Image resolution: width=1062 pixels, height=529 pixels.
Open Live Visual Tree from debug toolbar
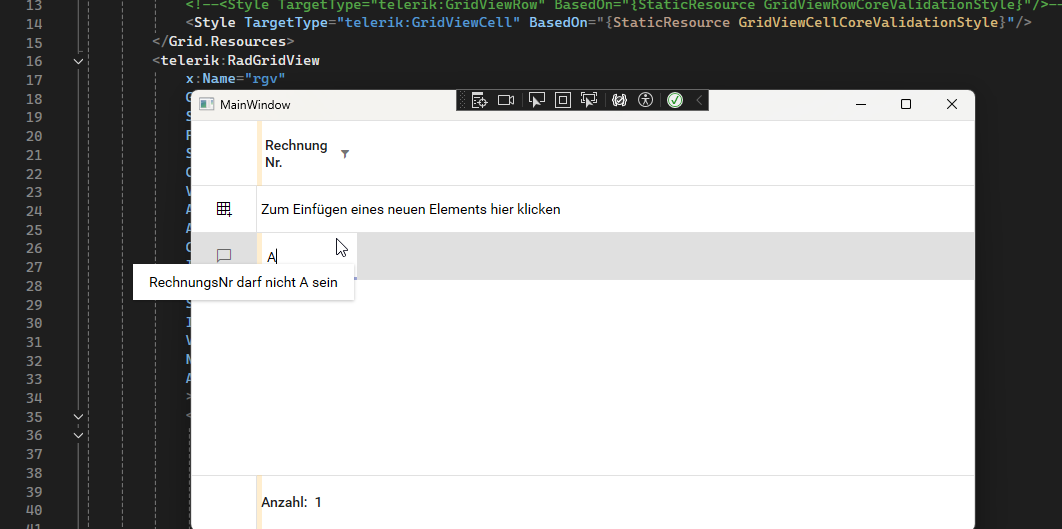pyautogui.click(x=479, y=100)
